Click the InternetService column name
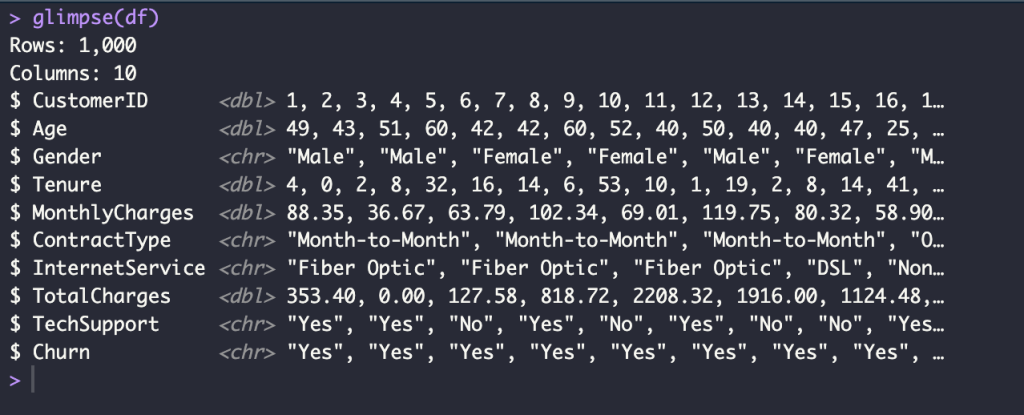This screenshot has height=415, width=1024. [x=119, y=268]
